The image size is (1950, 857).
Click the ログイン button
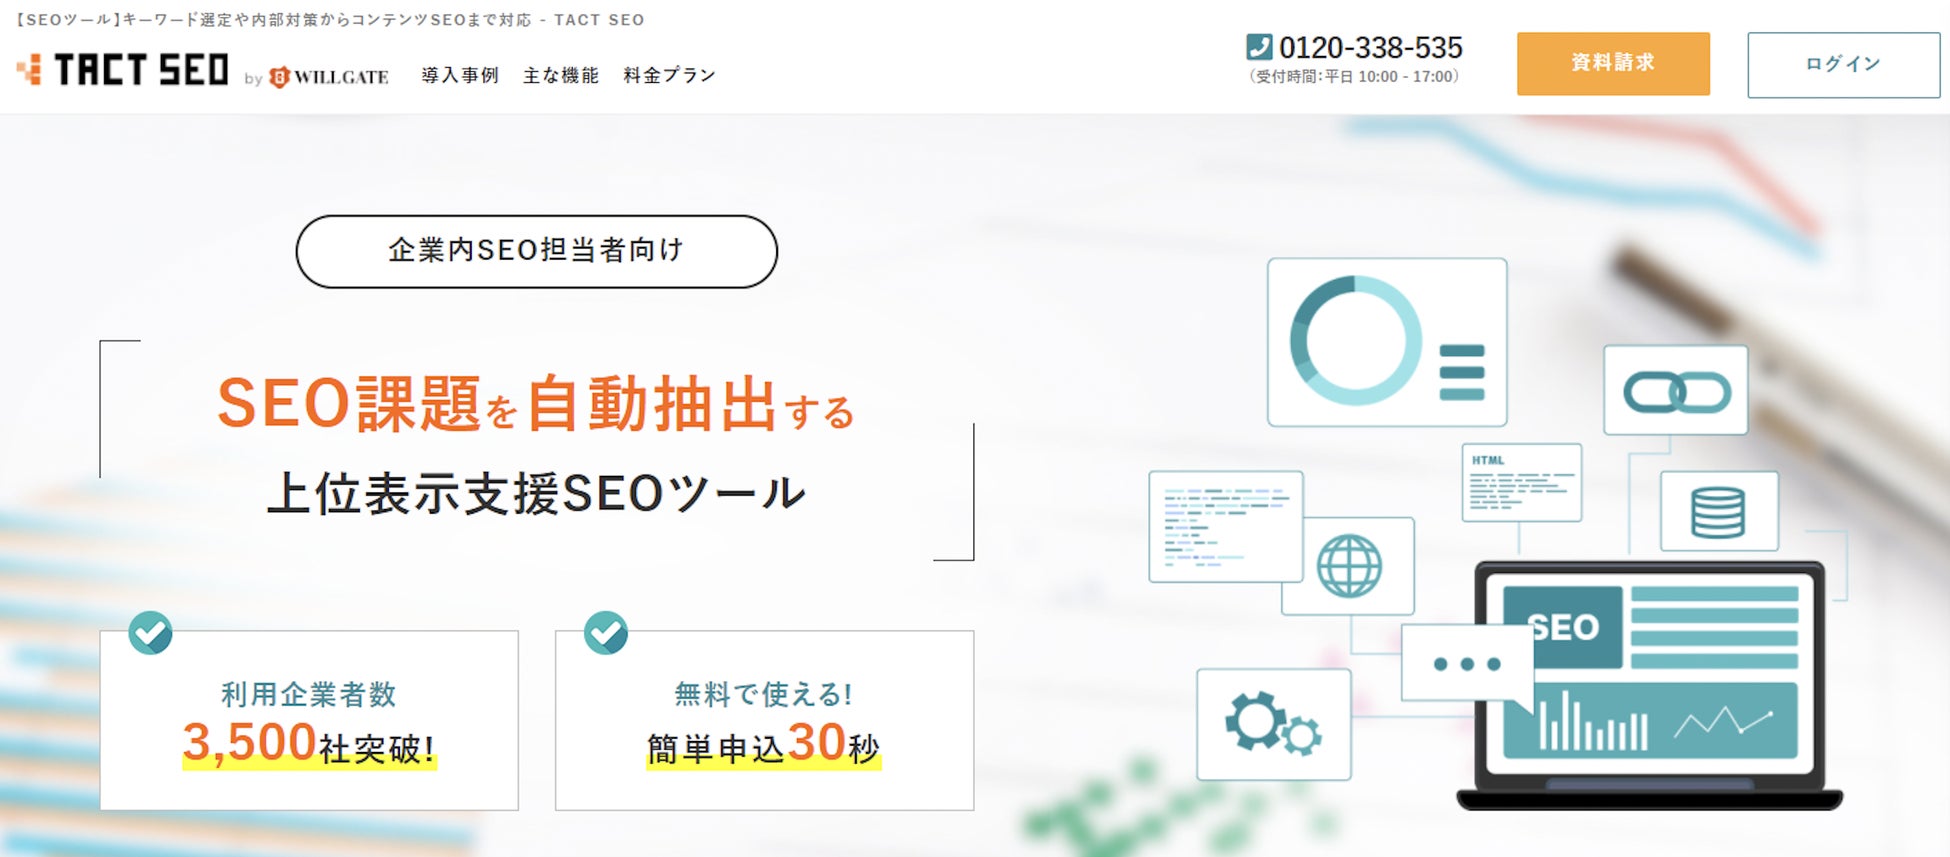pyautogui.click(x=1843, y=65)
